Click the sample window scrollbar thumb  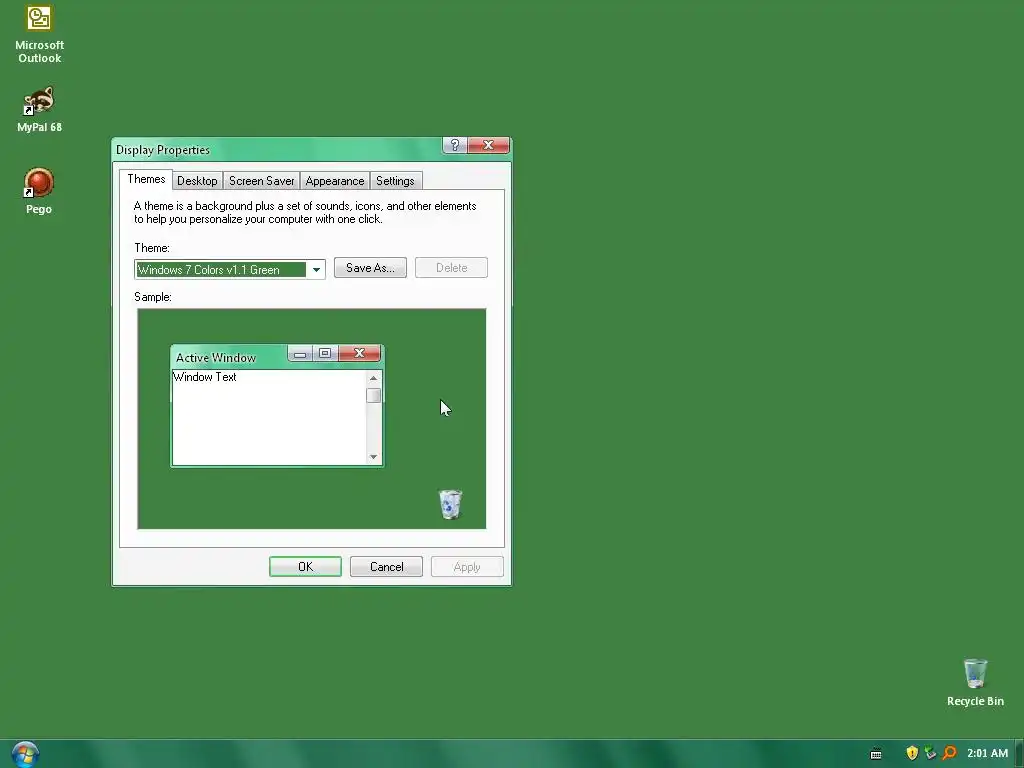pyautogui.click(x=374, y=396)
